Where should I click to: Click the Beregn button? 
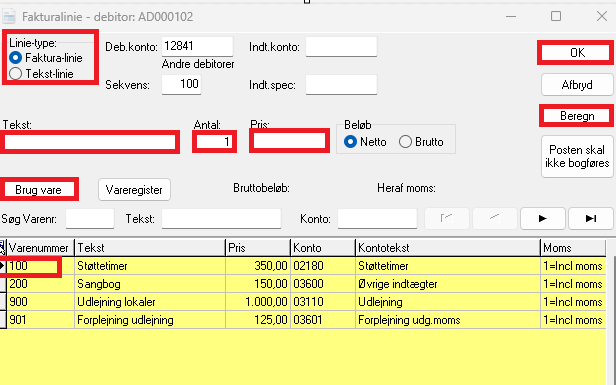577,116
